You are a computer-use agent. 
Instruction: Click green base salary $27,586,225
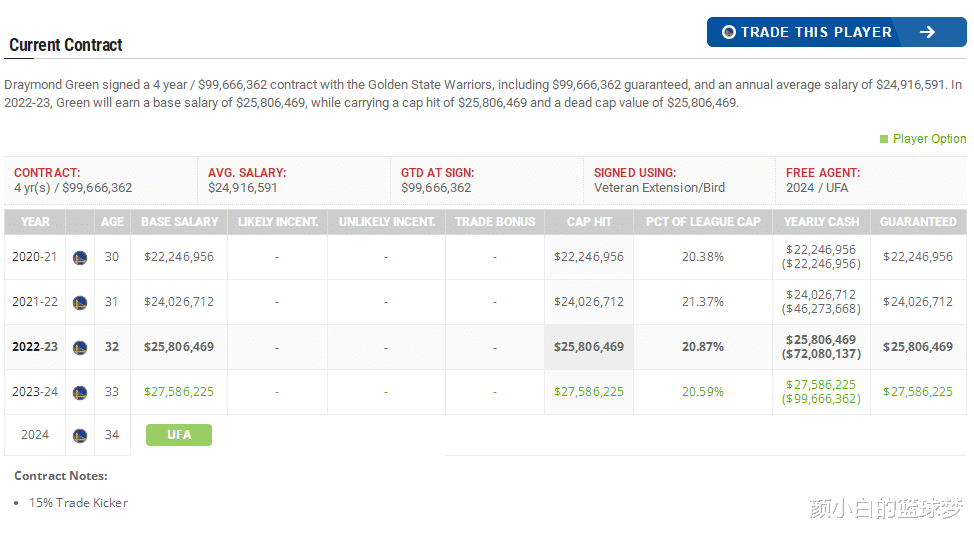tap(179, 392)
